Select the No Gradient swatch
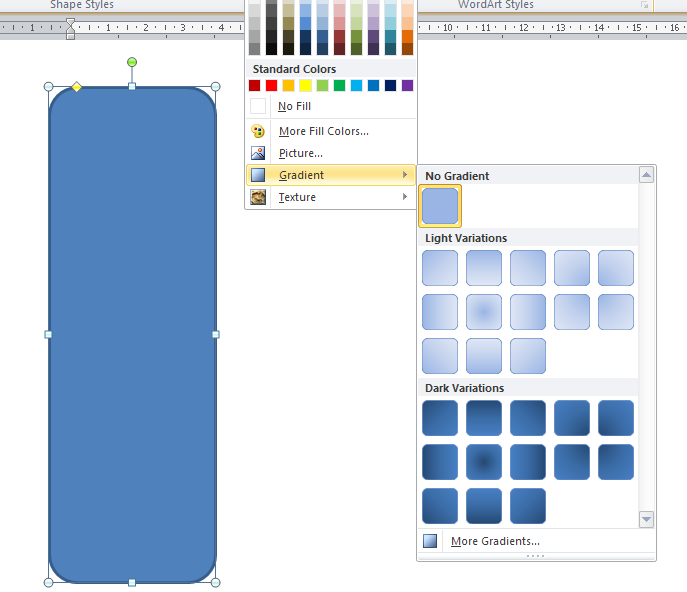687x592 pixels. pos(440,206)
